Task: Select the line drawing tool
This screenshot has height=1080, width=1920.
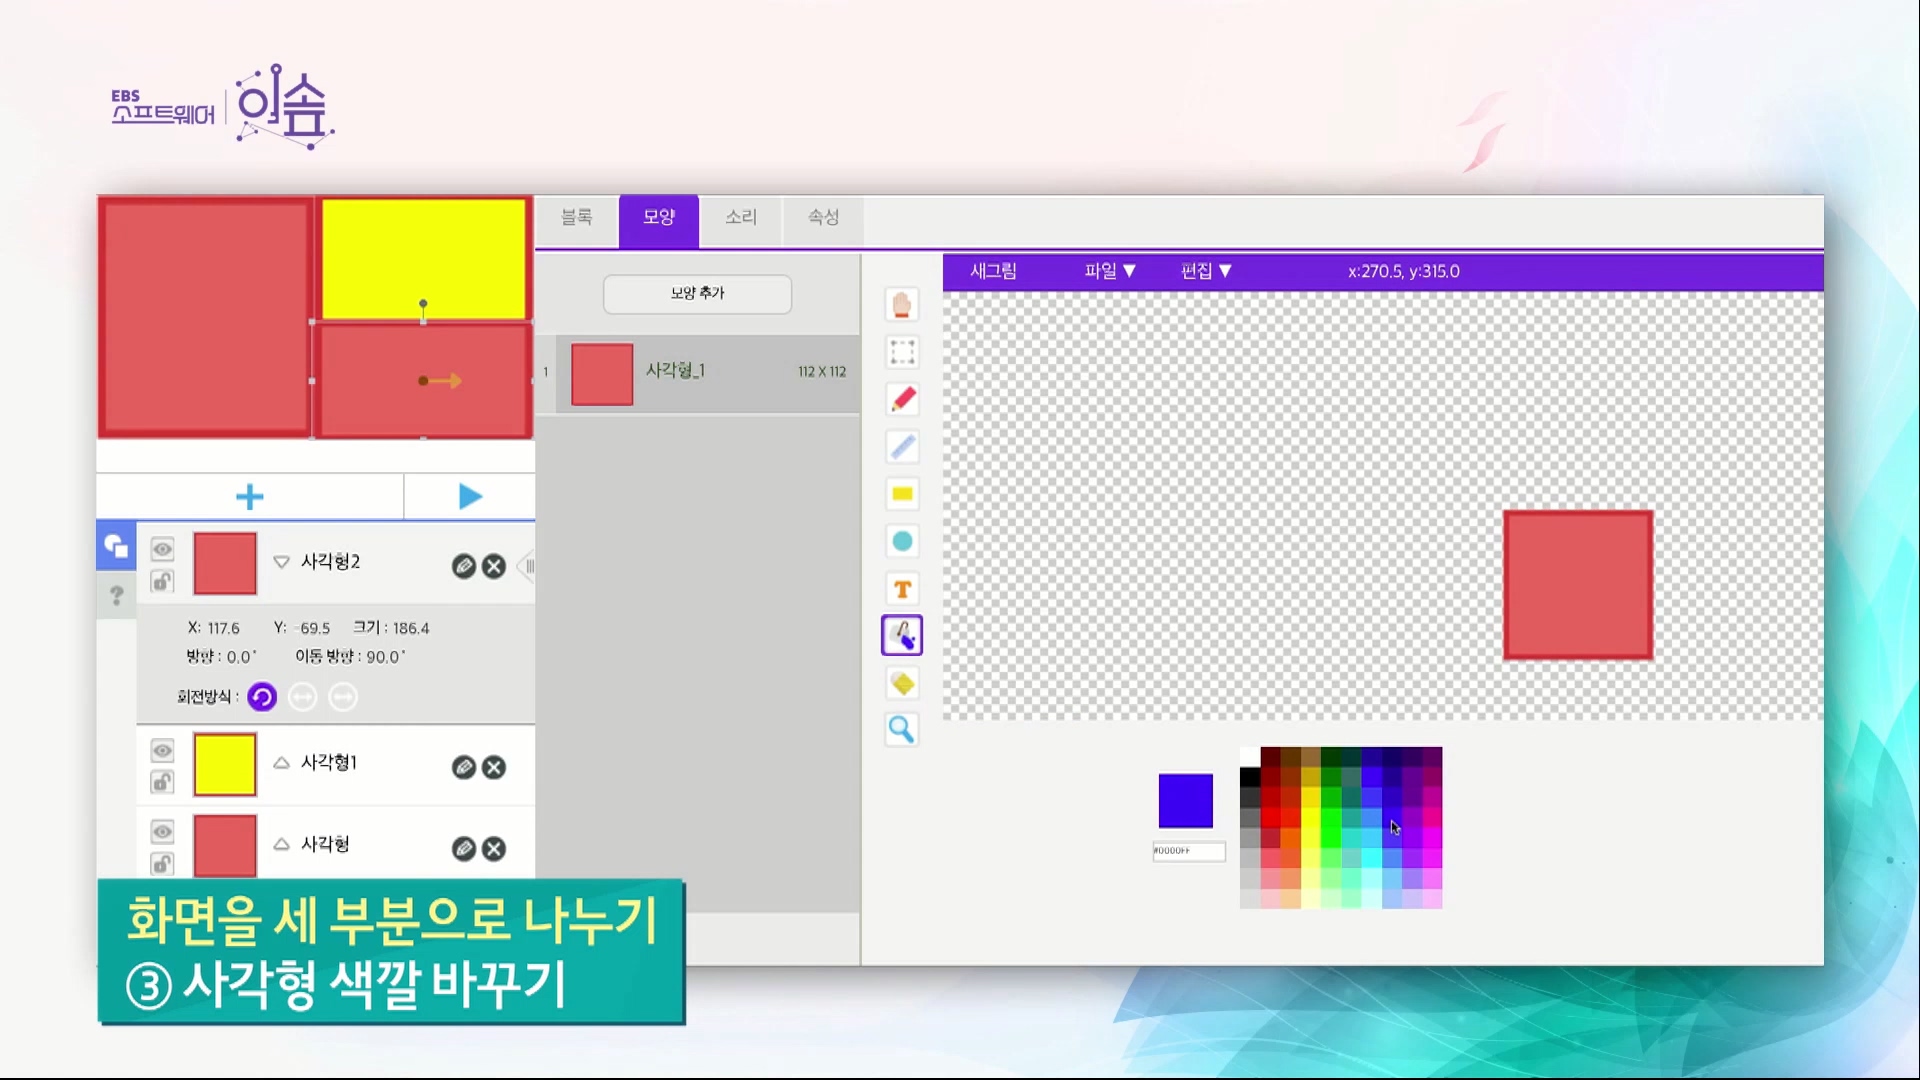Action: (x=902, y=446)
